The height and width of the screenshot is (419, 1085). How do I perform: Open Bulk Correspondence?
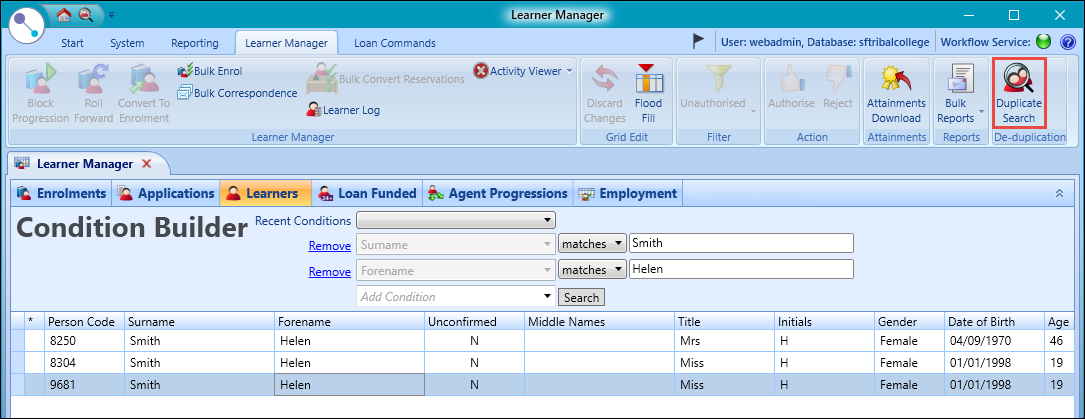click(x=237, y=93)
